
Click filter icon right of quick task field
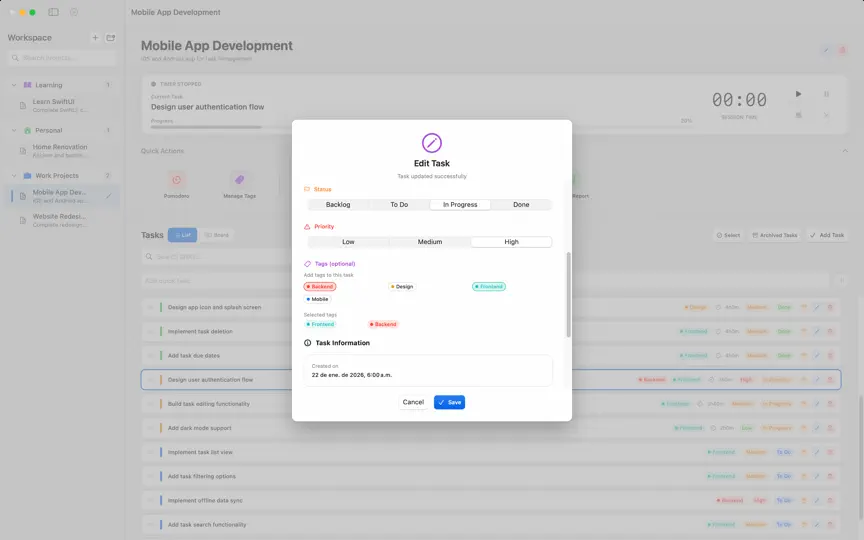coord(842,281)
